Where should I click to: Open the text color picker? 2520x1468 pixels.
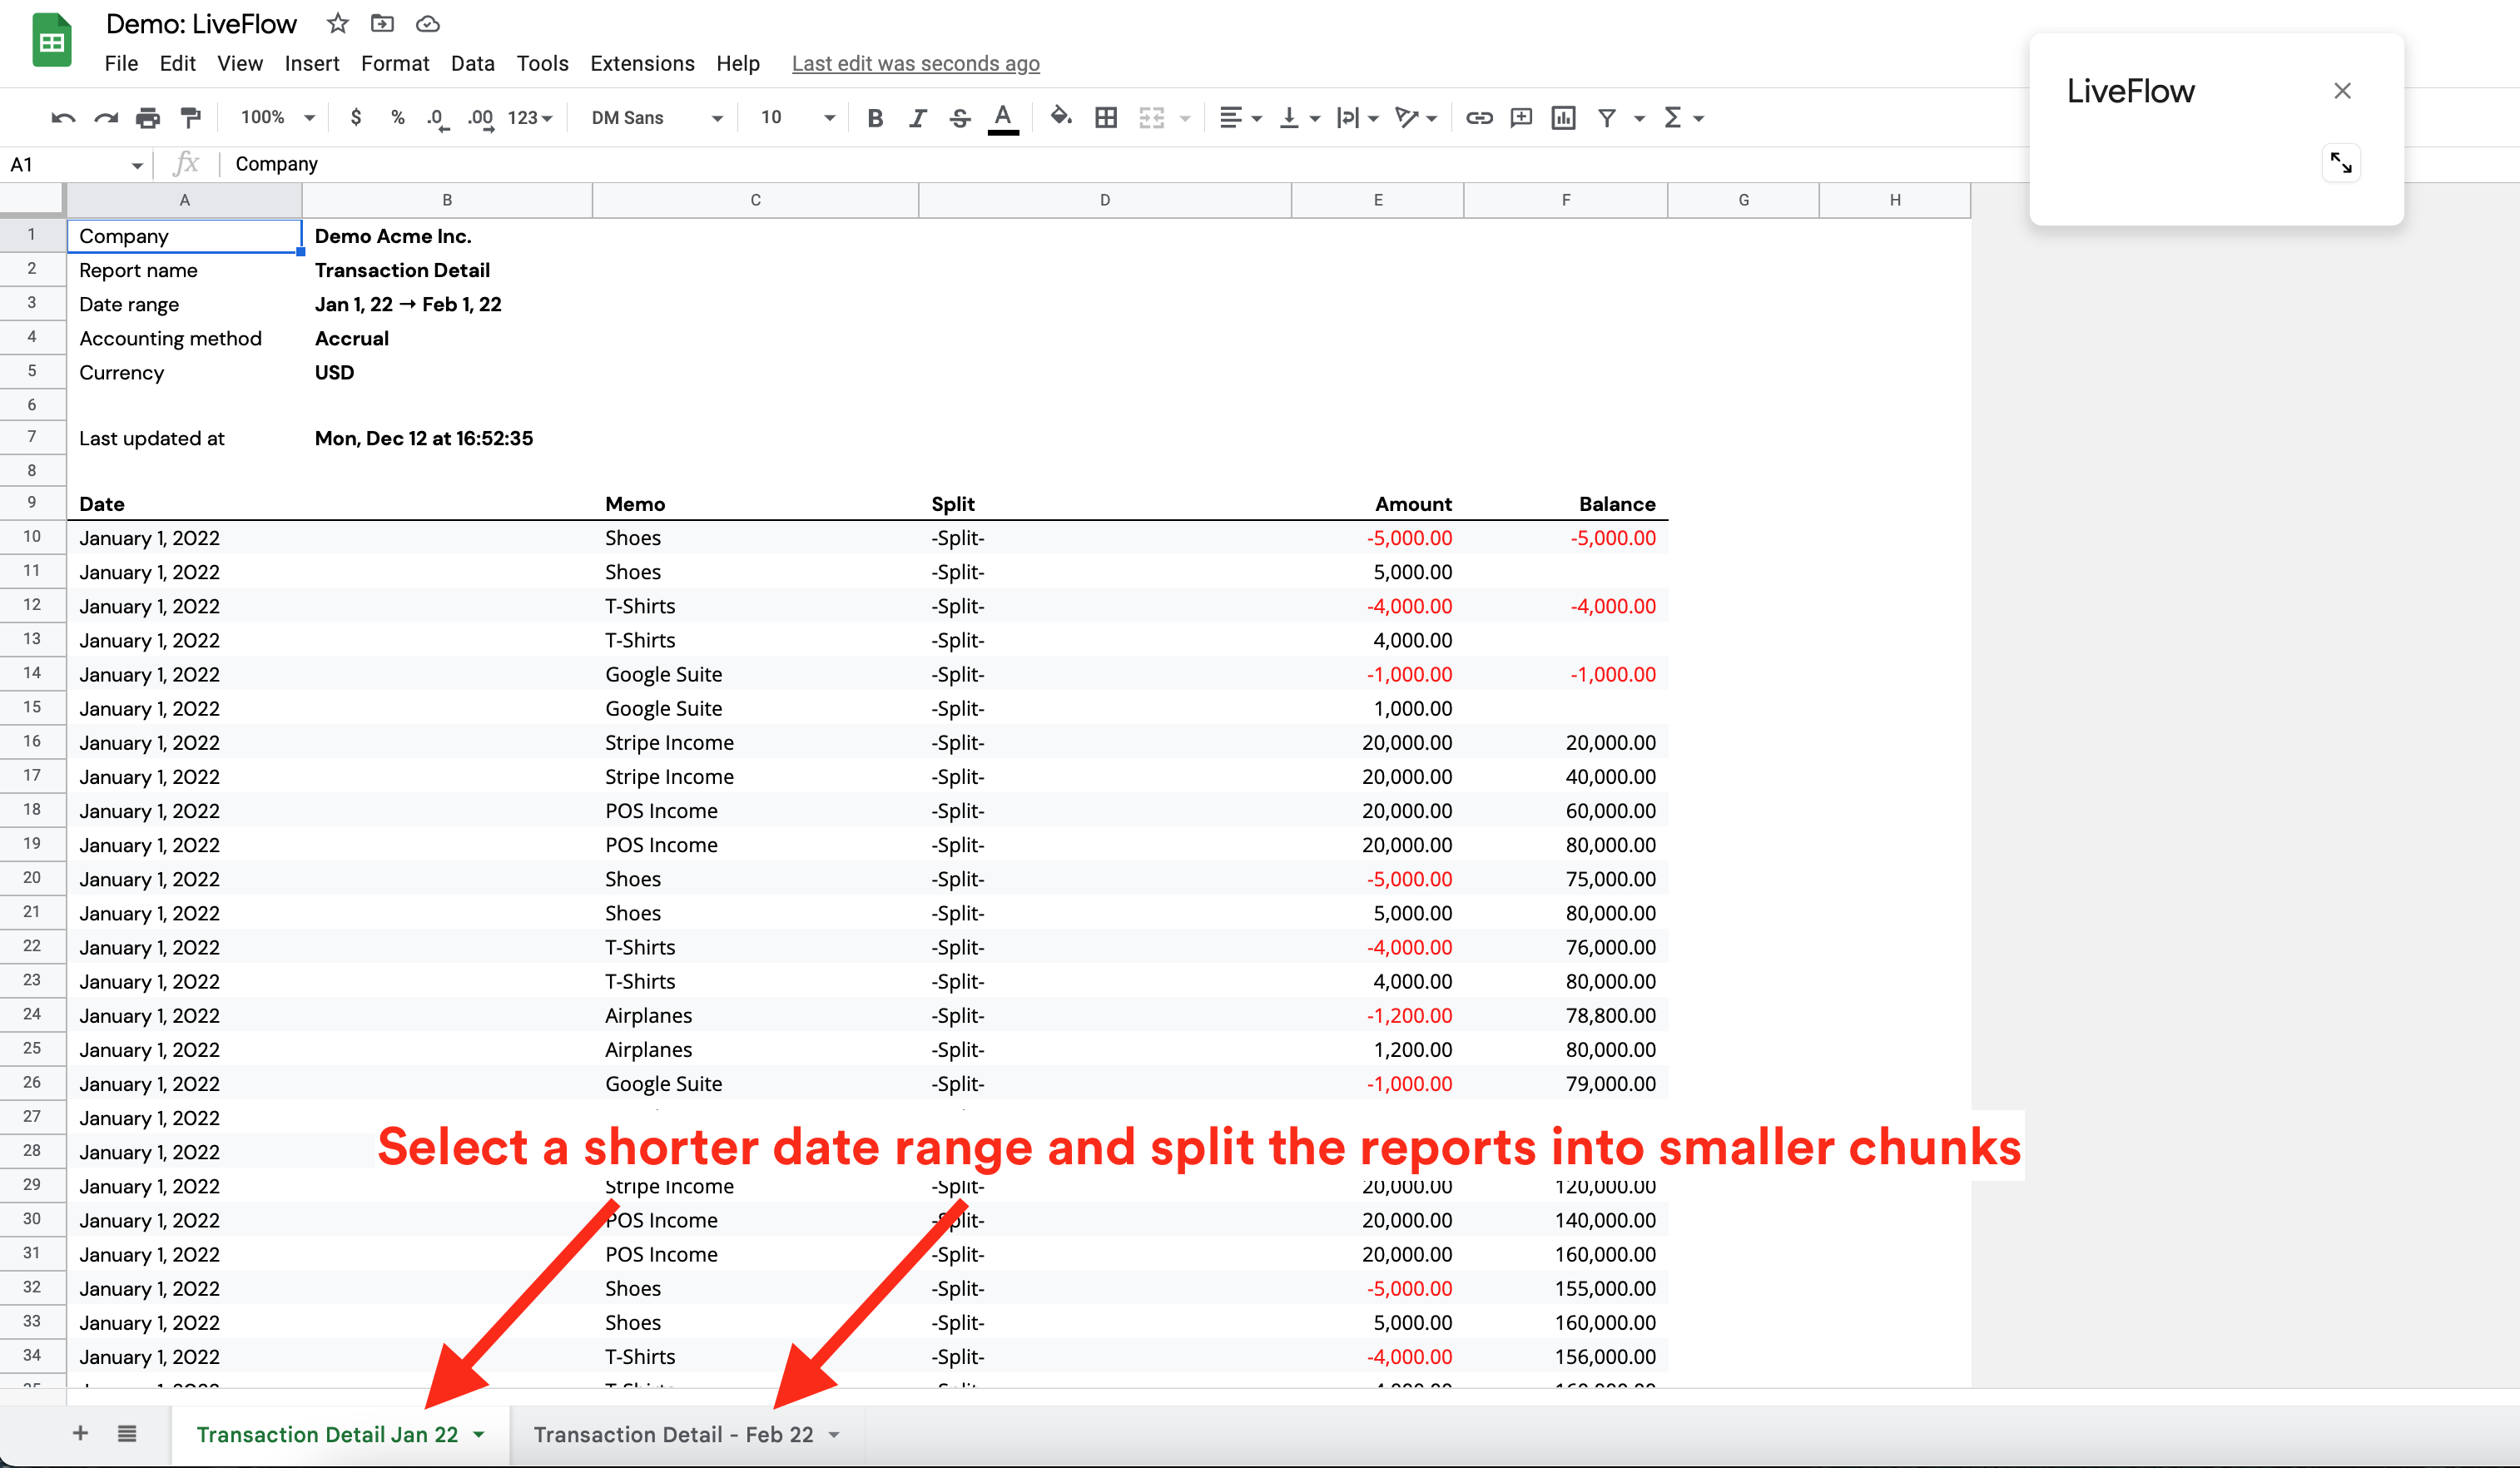[x=1003, y=118]
